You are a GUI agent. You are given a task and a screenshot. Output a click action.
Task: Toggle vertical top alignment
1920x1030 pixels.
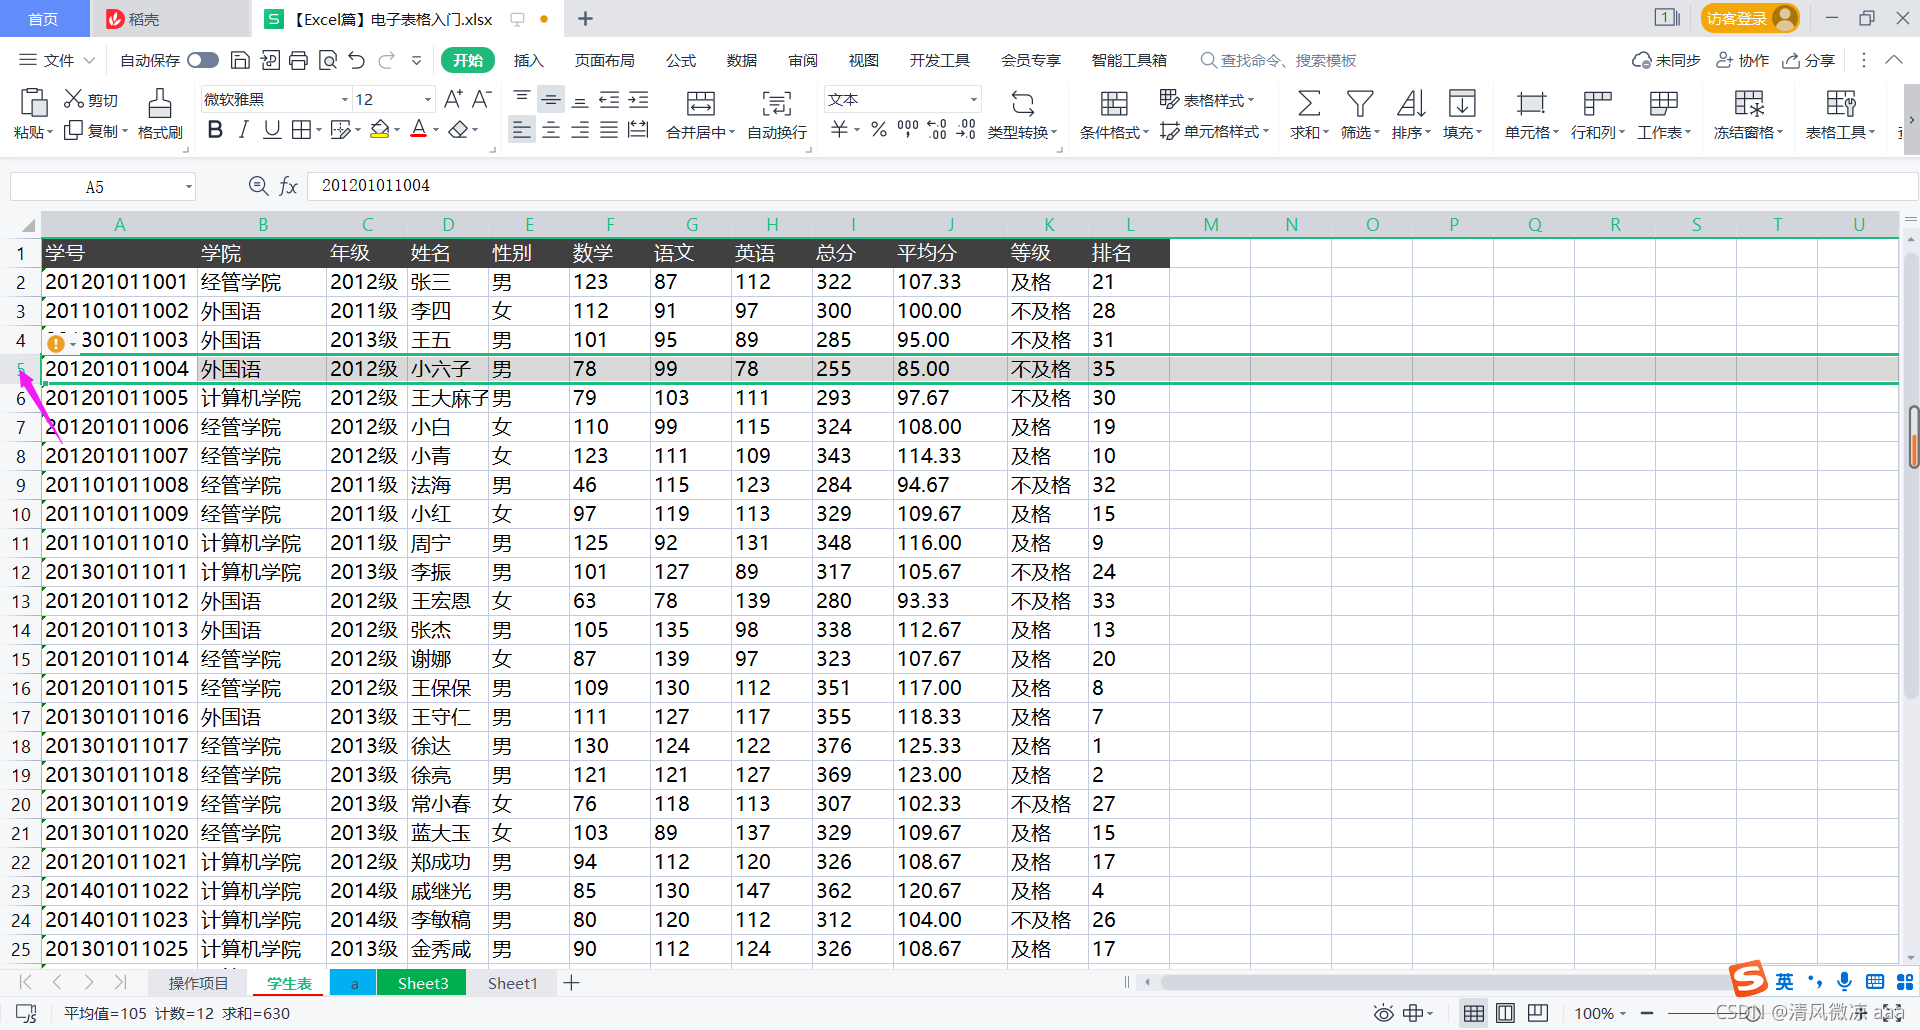click(x=522, y=99)
